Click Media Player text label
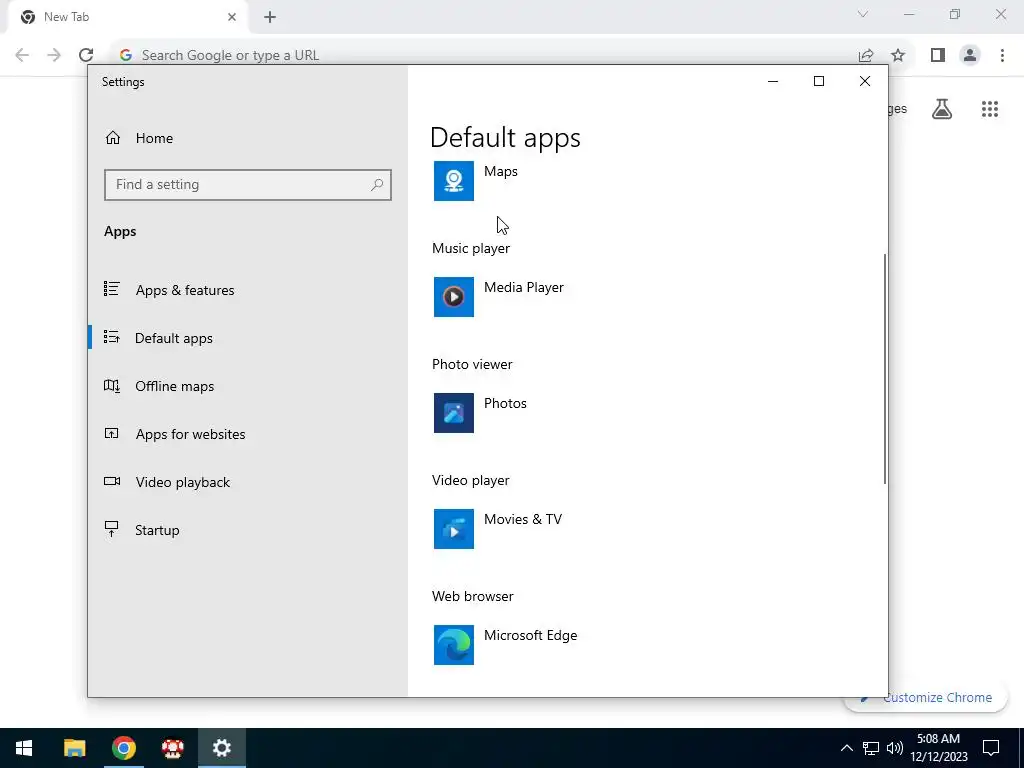 pyautogui.click(x=524, y=287)
